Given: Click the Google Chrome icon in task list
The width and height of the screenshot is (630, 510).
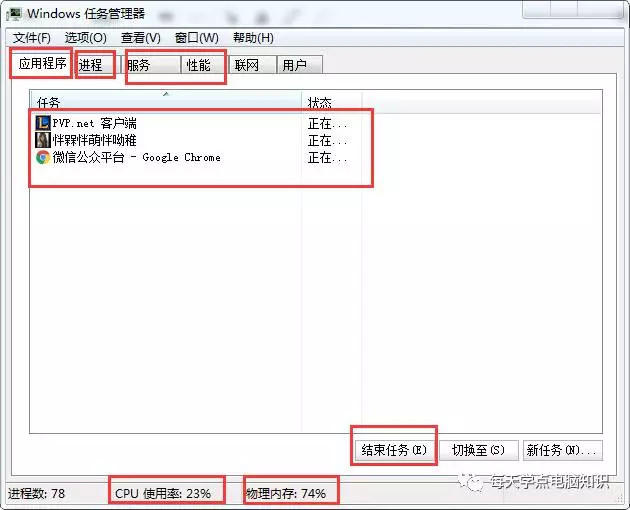Looking at the screenshot, I should [43, 157].
